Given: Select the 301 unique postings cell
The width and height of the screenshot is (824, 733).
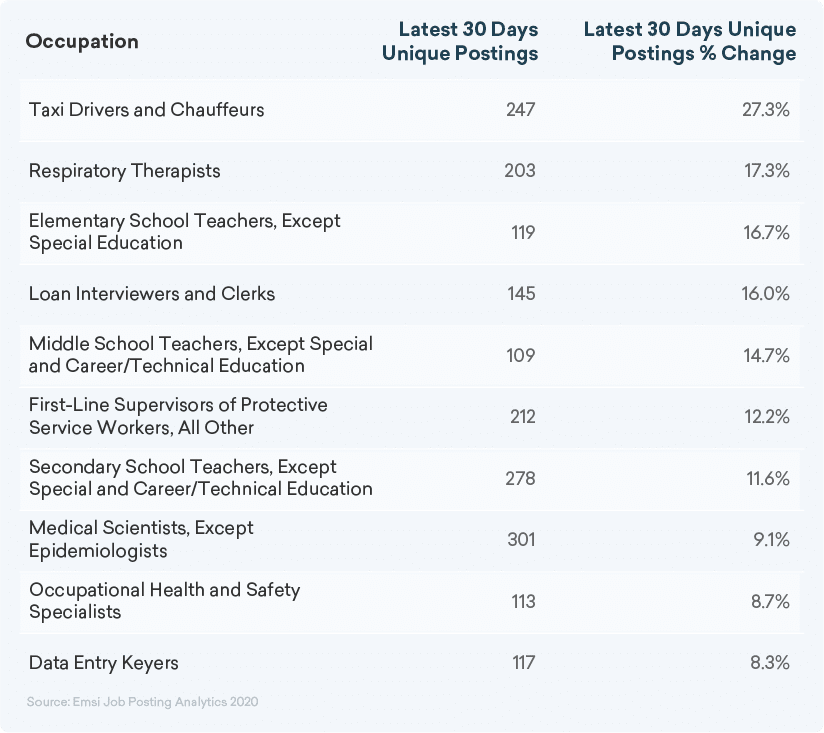Looking at the screenshot, I should point(520,540).
